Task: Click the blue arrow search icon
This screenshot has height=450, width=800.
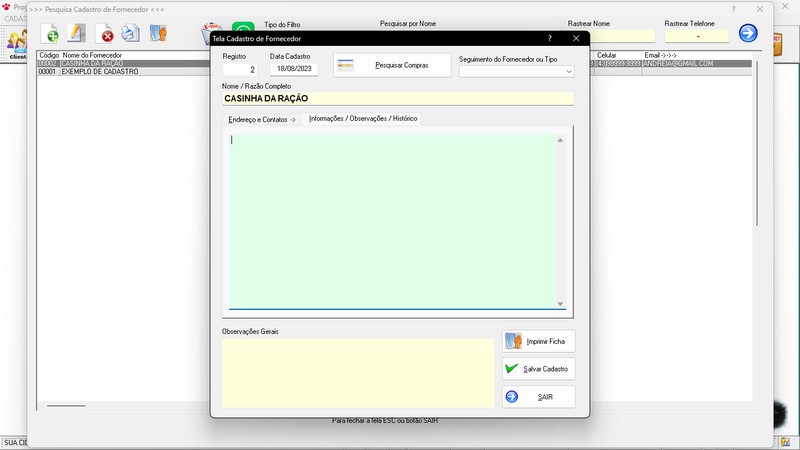Action: tap(748, 34)
